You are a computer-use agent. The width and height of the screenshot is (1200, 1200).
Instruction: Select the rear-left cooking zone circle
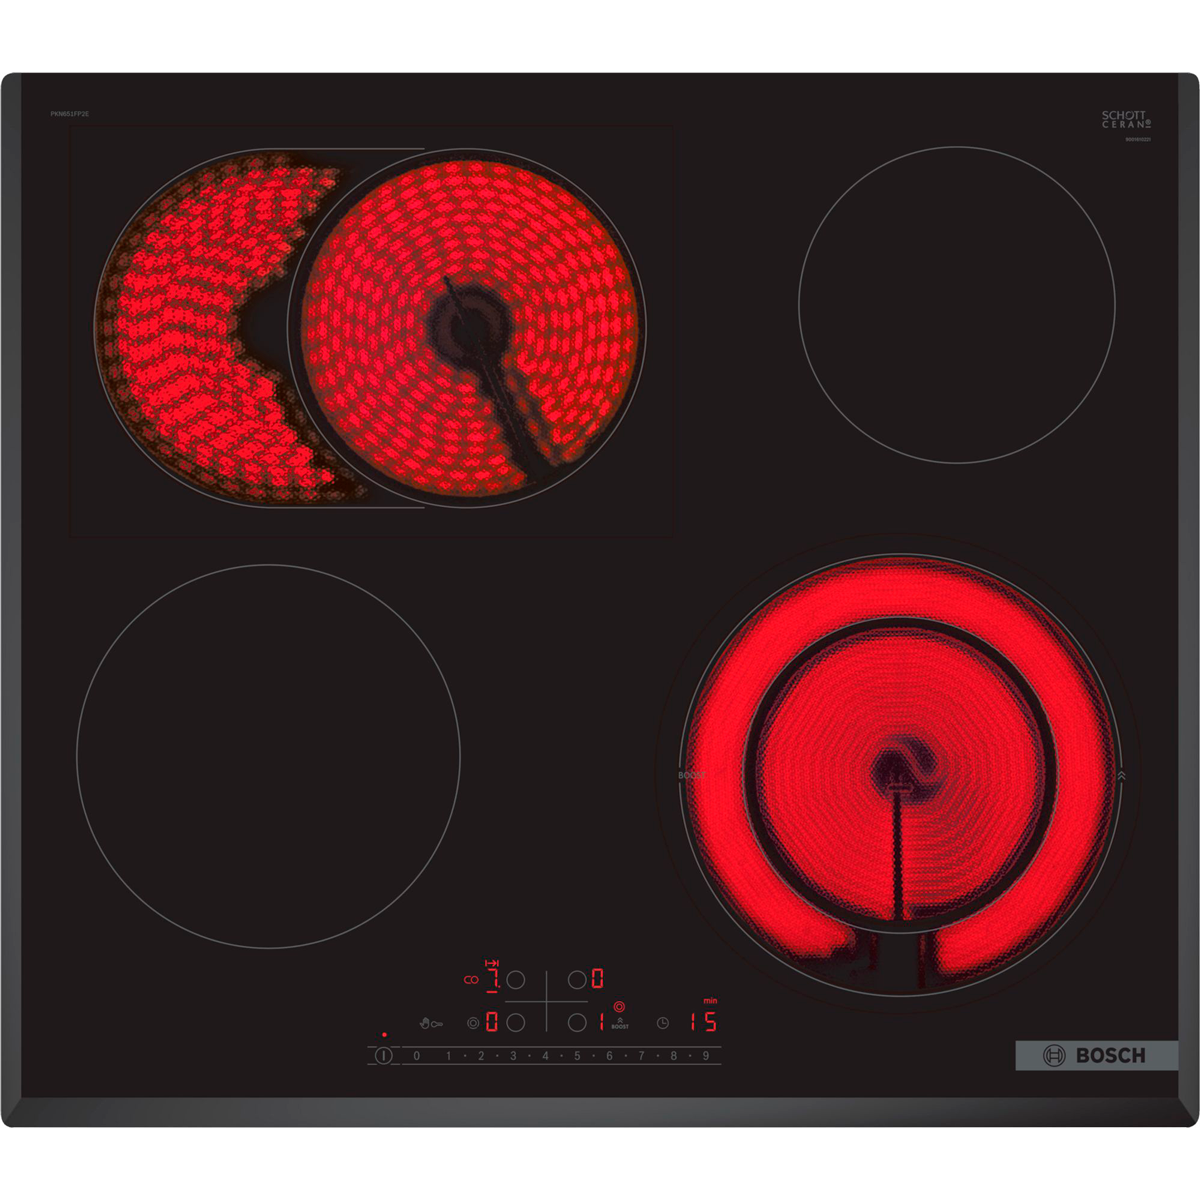[x=516, y=980]
